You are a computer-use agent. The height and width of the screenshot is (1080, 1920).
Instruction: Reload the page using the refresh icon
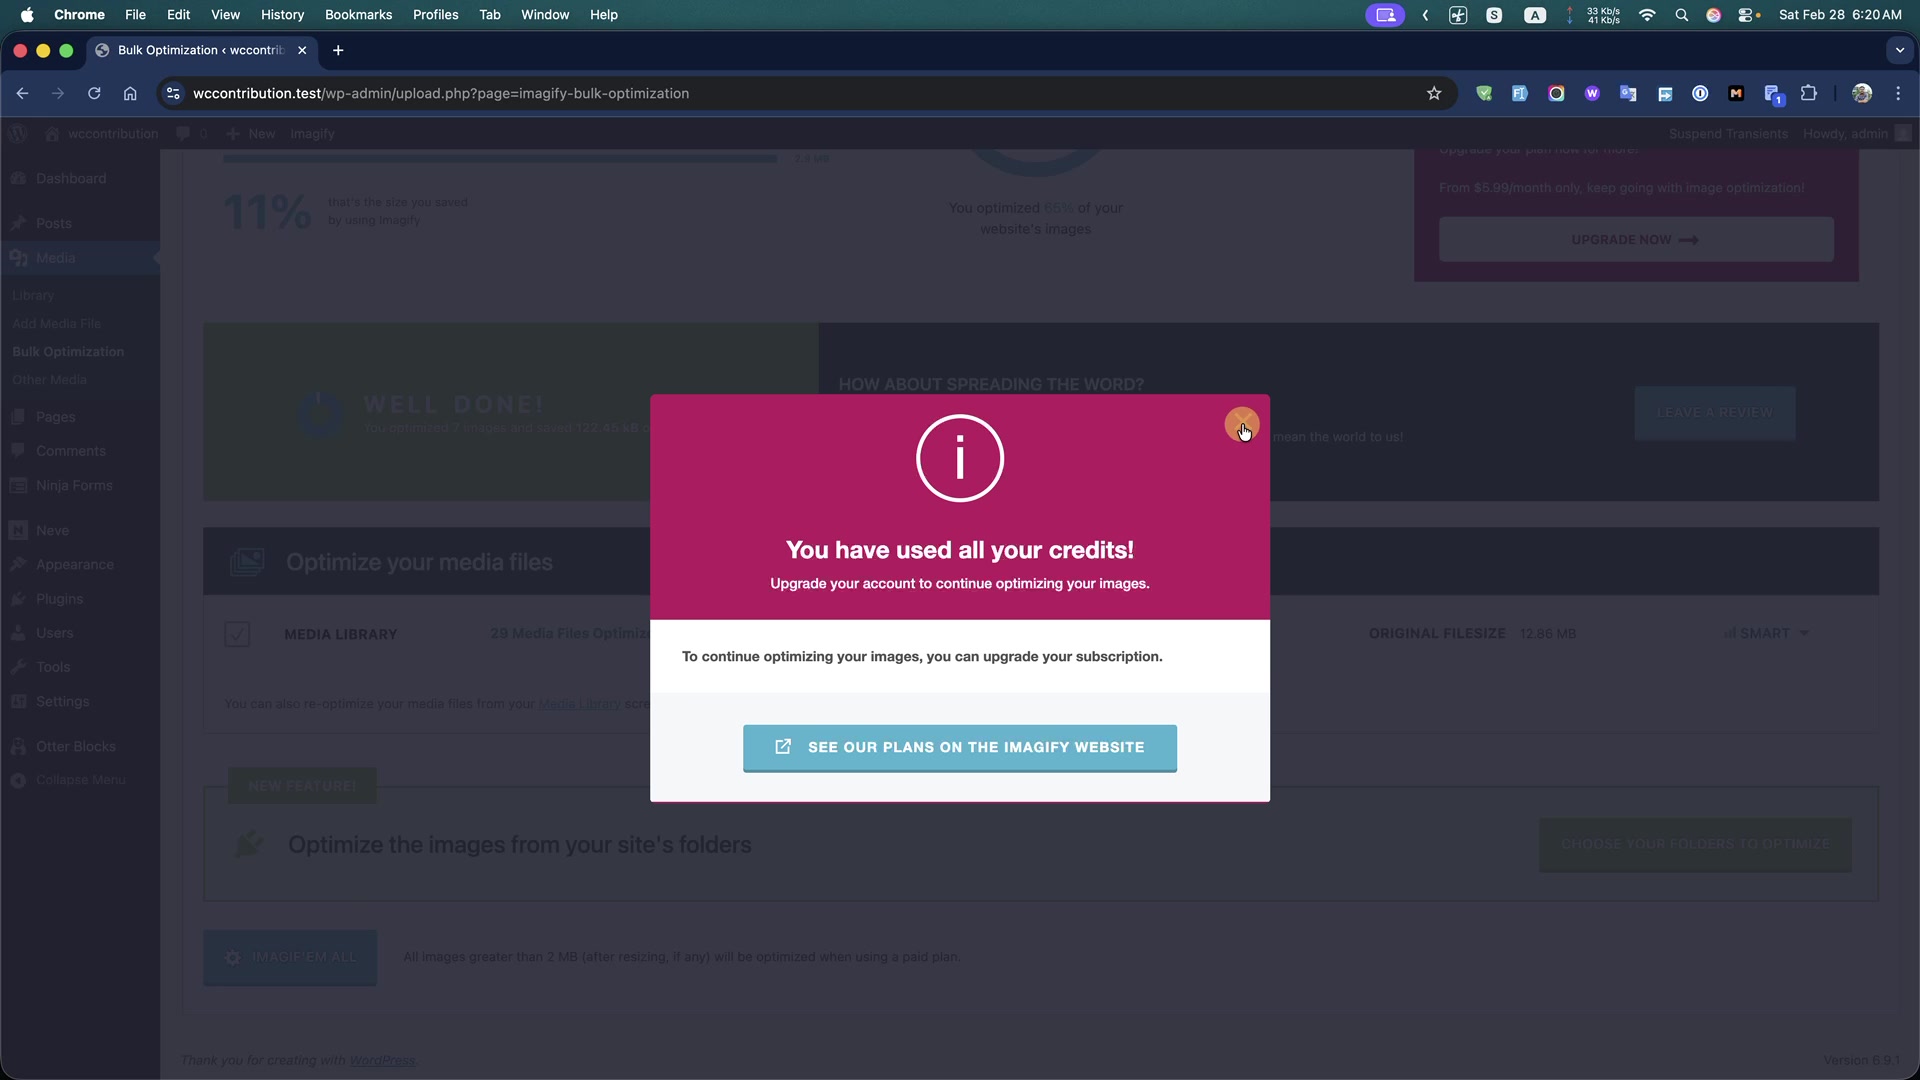94,93
